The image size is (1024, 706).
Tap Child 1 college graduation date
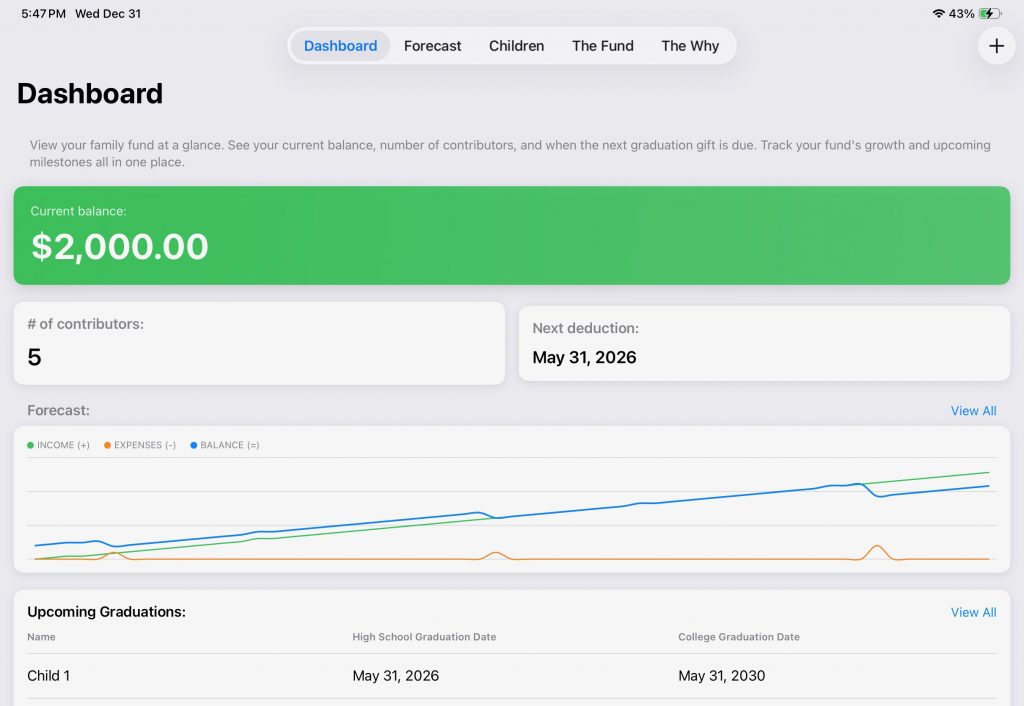[x=721, y=676]
